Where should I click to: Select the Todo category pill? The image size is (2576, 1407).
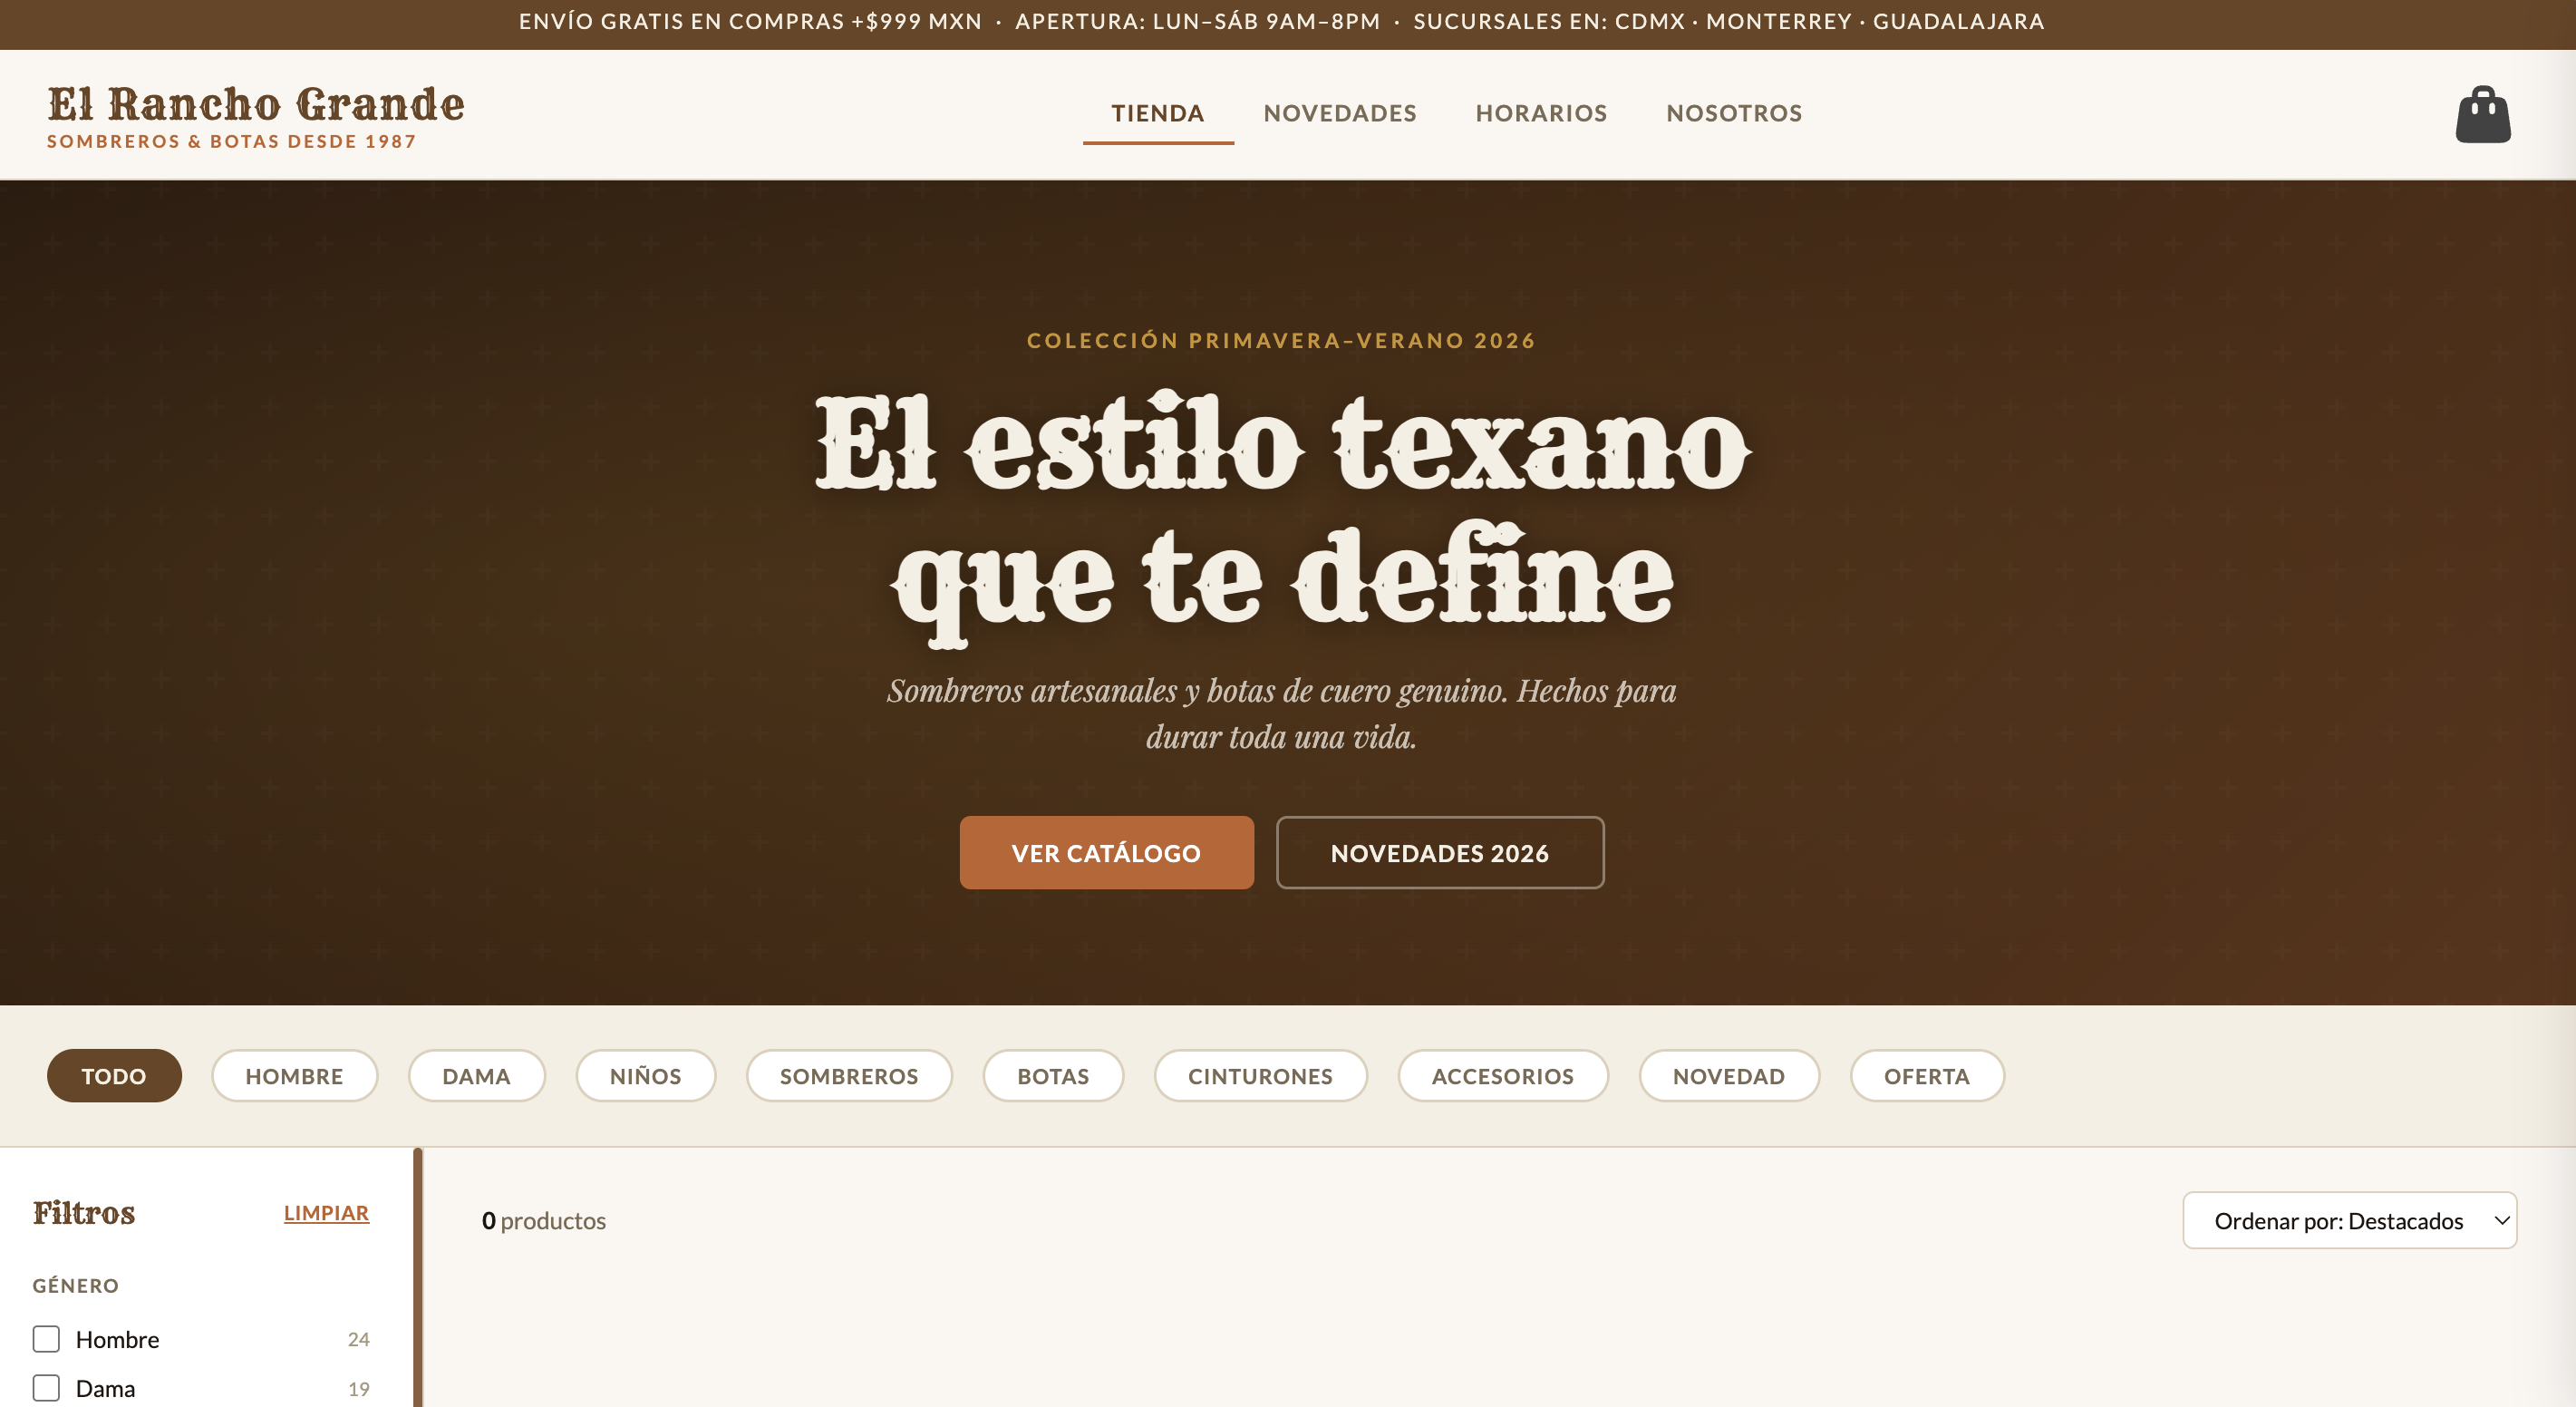(x=114, y=1075)
